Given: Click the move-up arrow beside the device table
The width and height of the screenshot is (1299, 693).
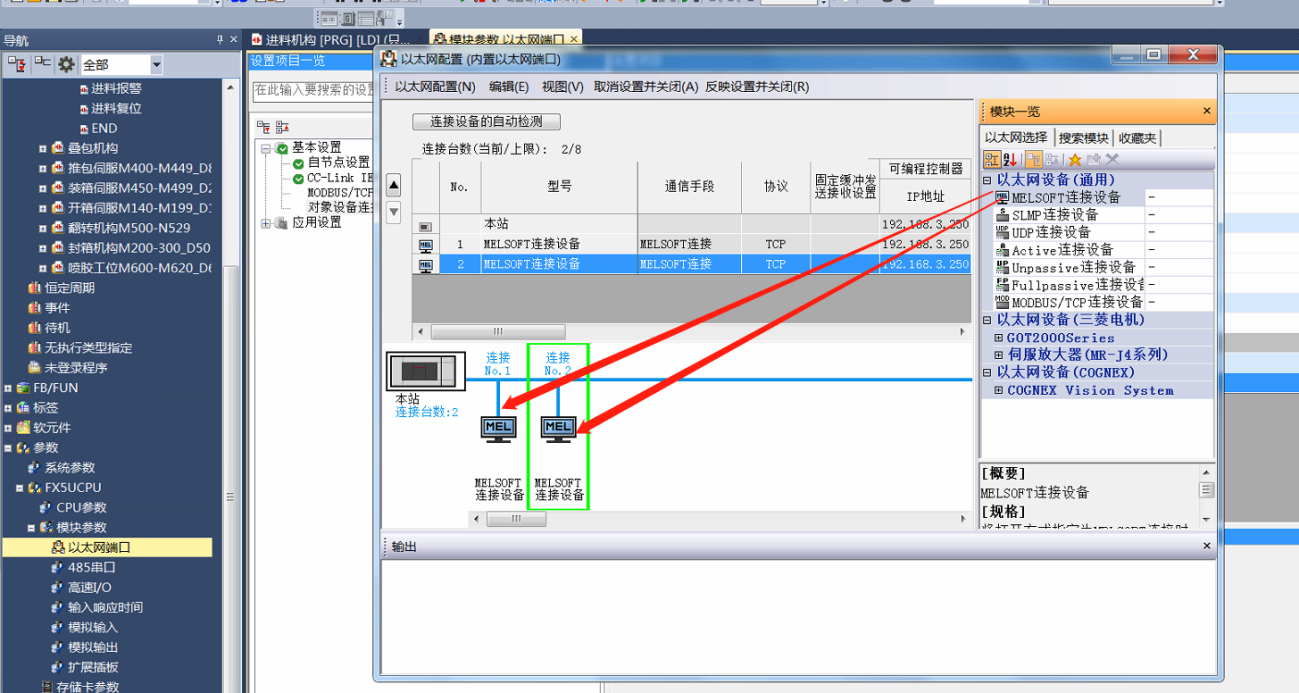Looking at the screenshot, I should pos(394,185).
